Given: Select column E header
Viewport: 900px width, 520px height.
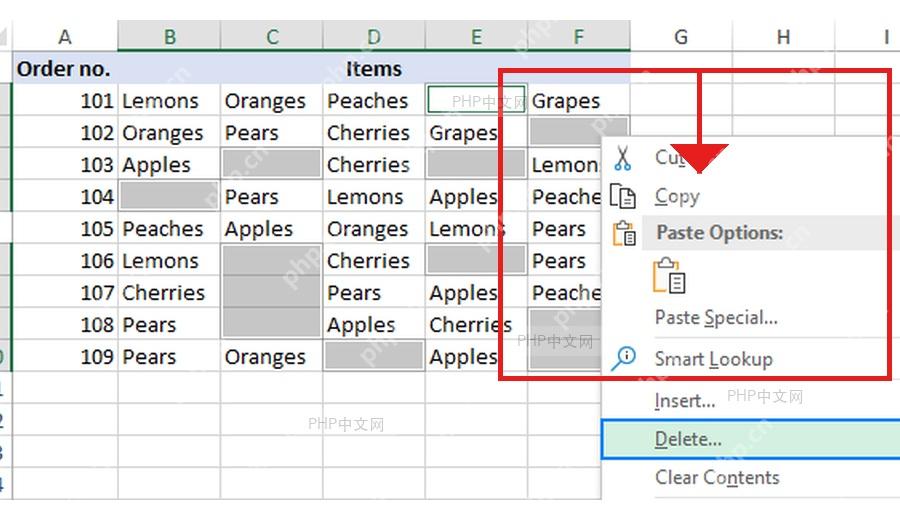Looking at the screenshot, I should pos(476,37).
